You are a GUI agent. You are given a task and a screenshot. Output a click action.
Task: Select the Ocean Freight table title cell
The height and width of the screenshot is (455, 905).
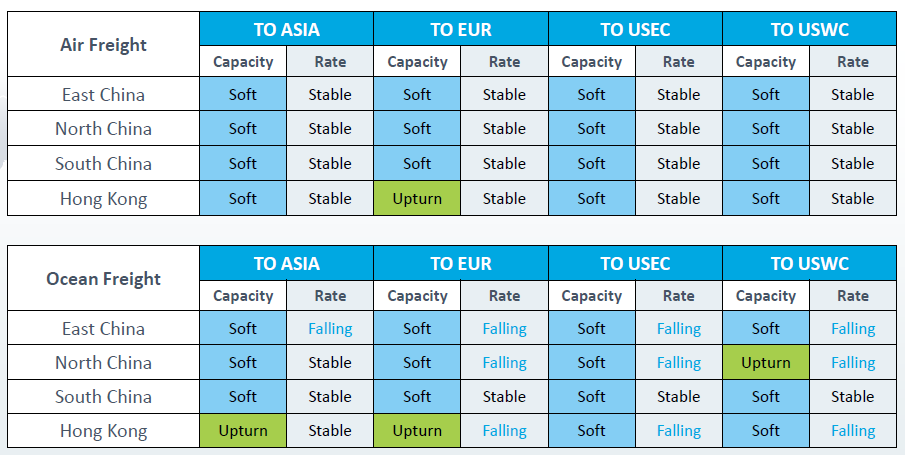[103, 278]
